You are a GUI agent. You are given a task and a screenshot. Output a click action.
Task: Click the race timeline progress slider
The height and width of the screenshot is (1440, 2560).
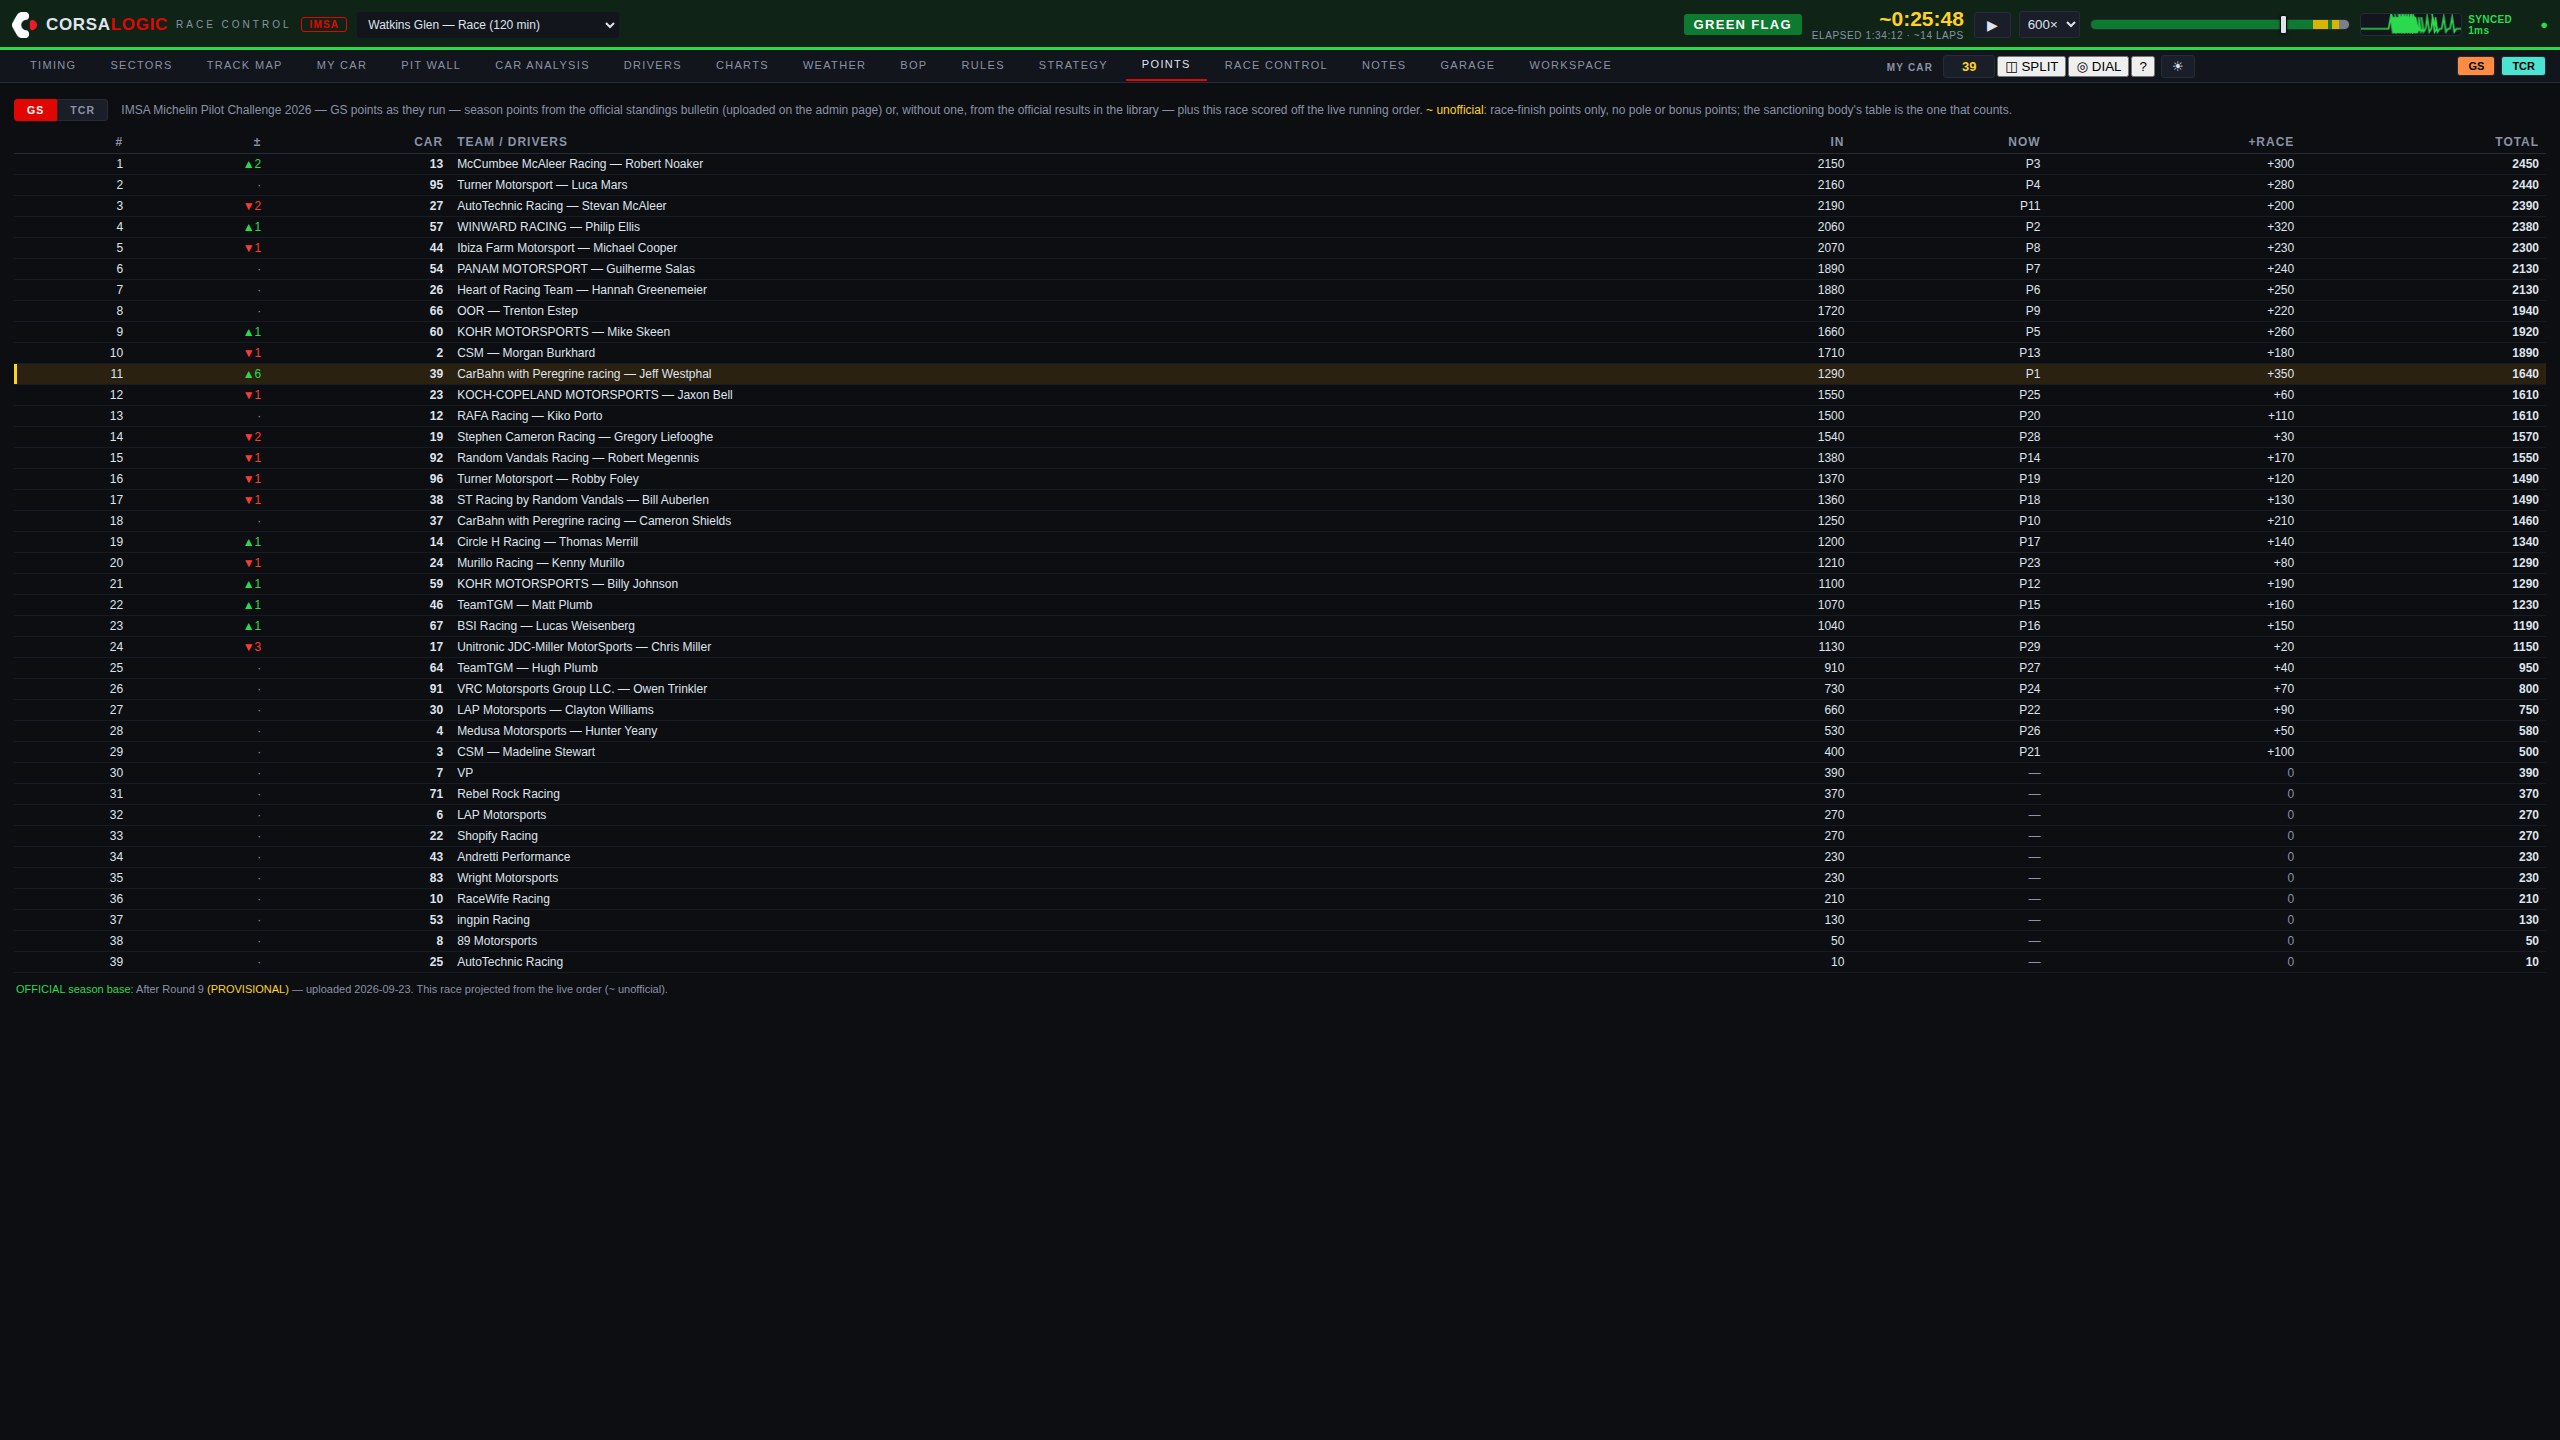coord(2220,25)
